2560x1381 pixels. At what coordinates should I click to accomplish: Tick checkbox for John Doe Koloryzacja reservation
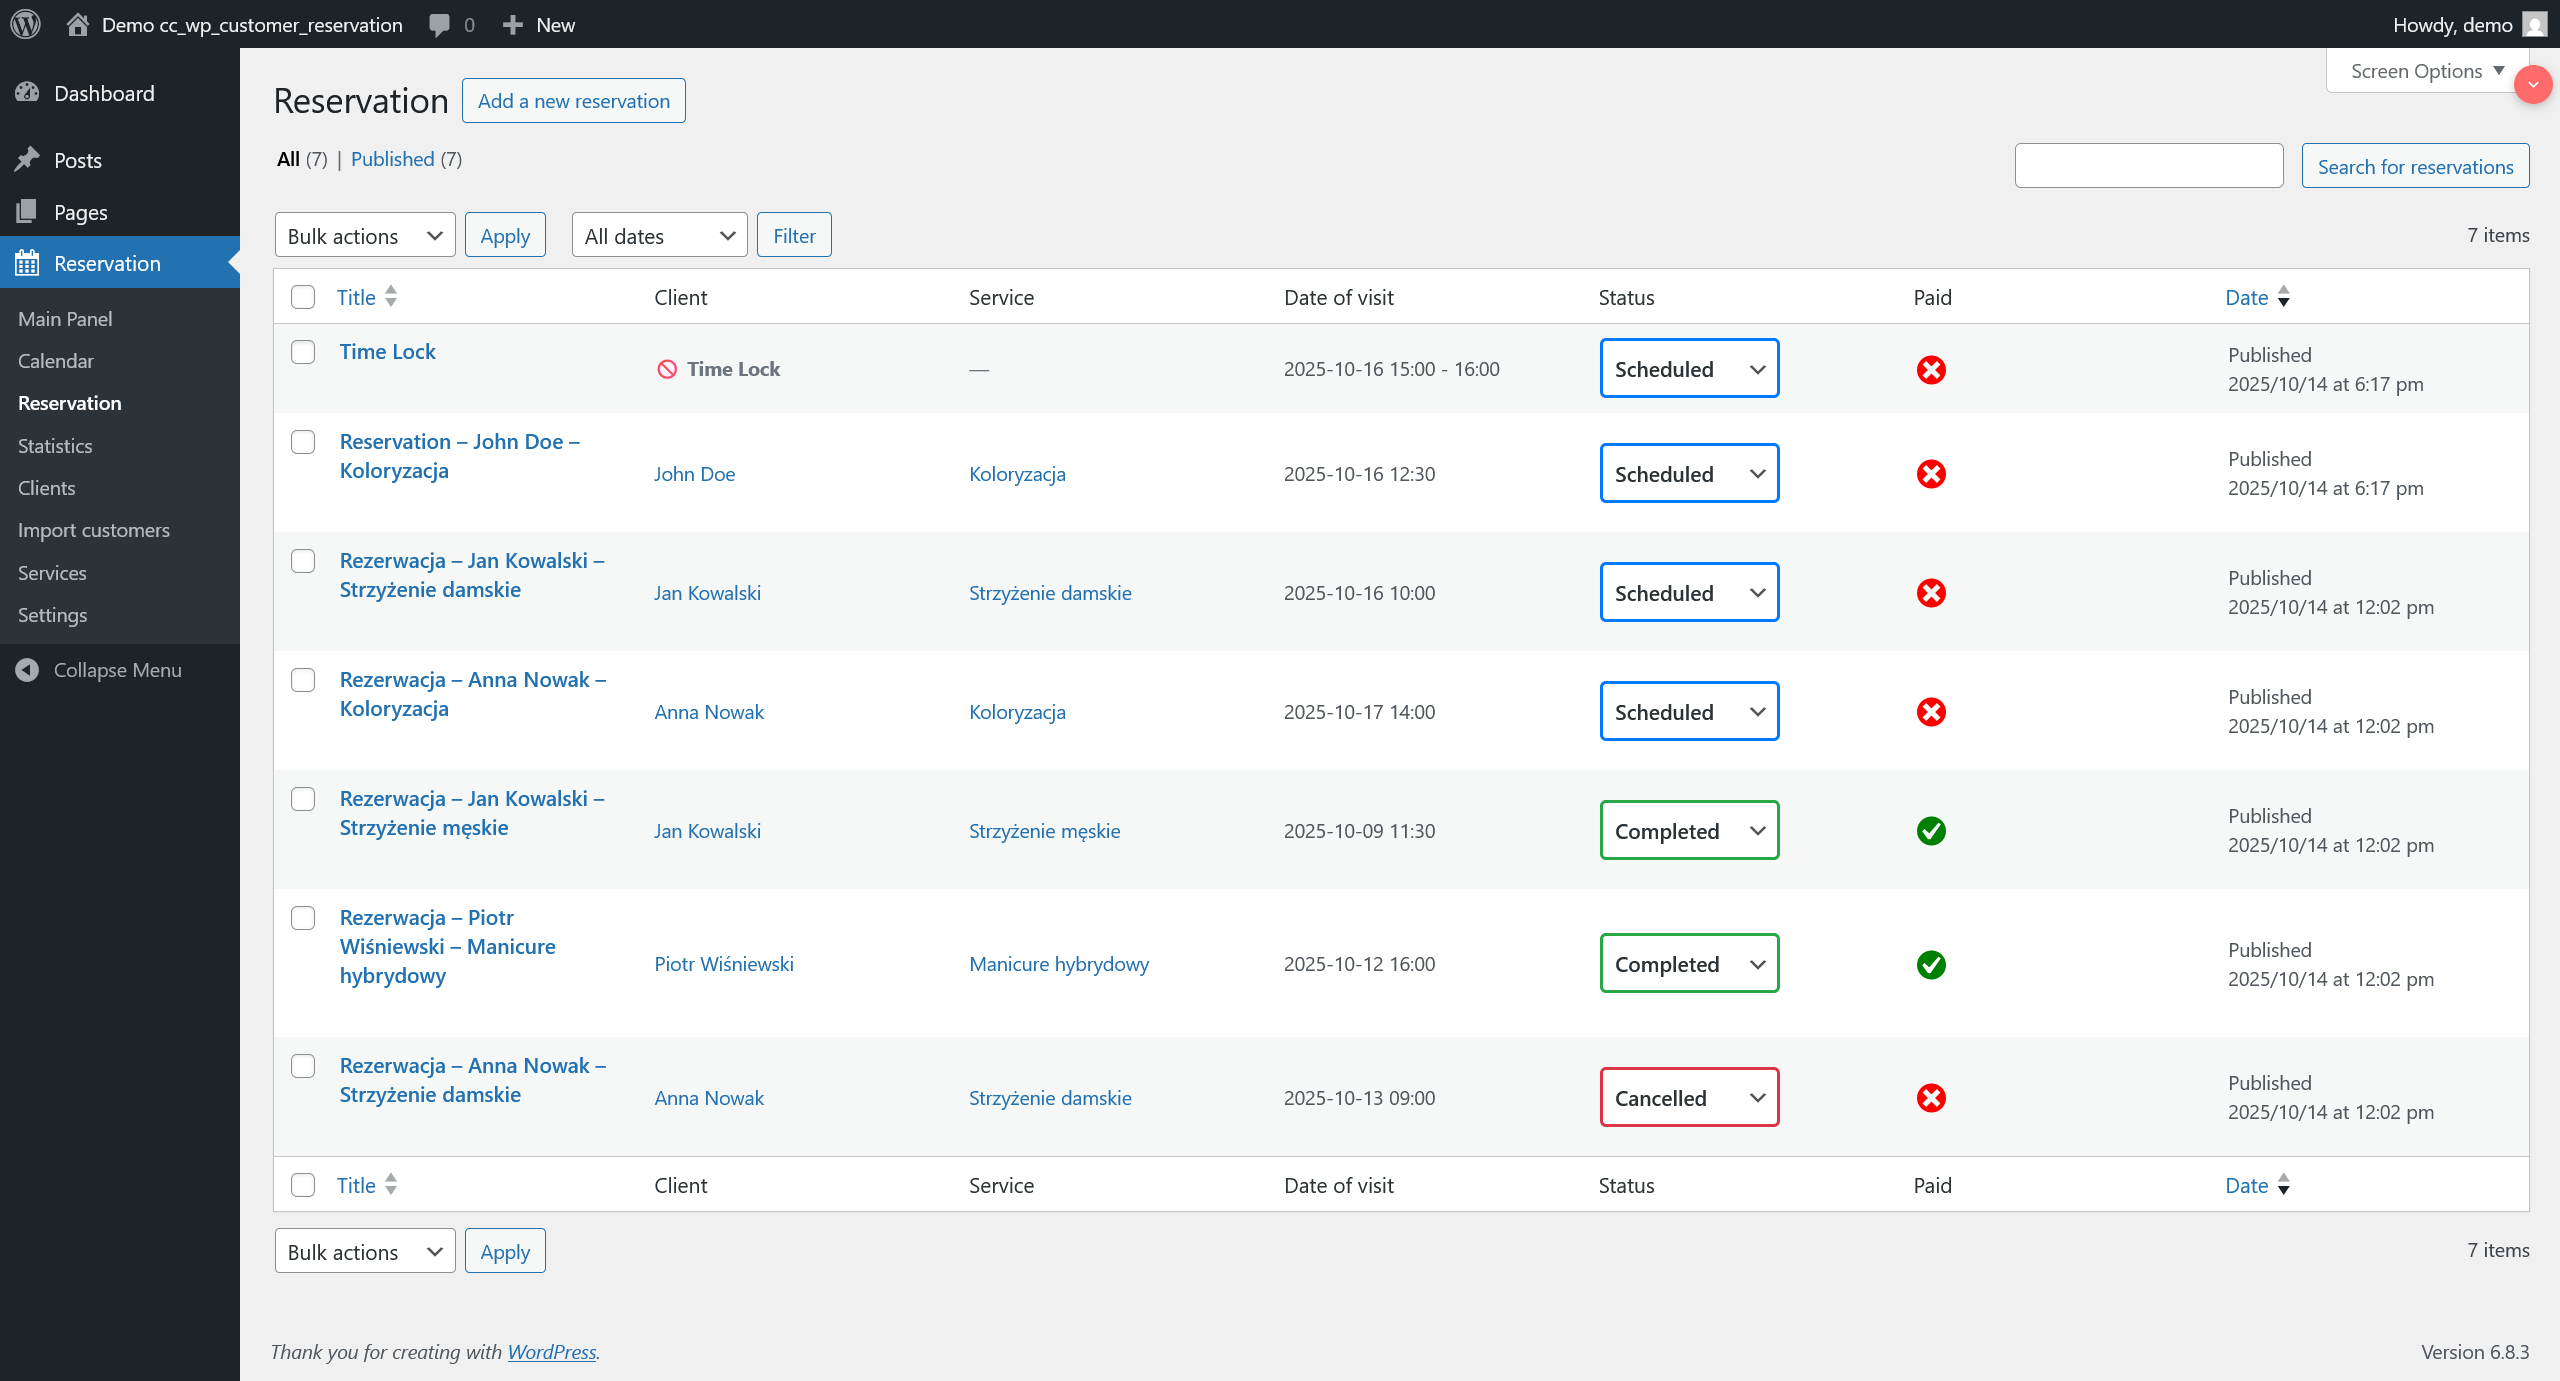pyautogui.click(x=303, y=442)
